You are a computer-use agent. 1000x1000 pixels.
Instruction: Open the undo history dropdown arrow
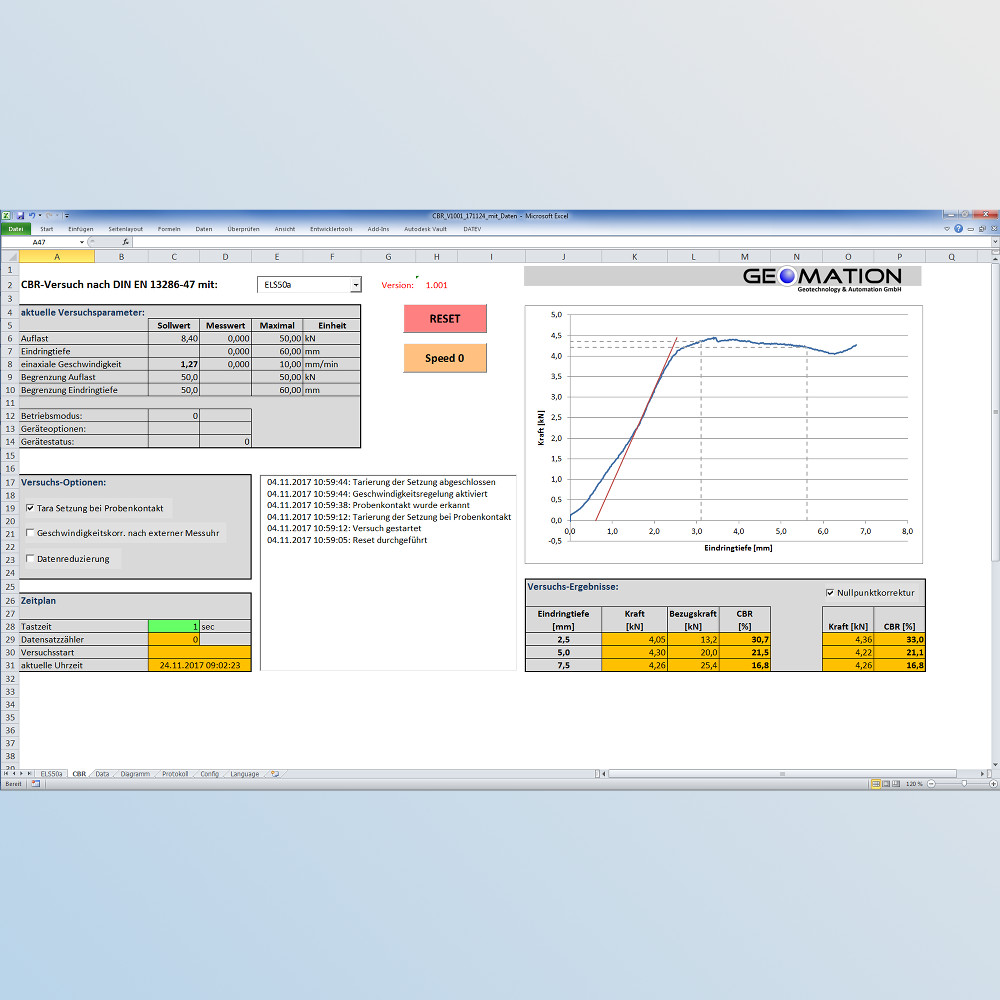coord(40,216)
